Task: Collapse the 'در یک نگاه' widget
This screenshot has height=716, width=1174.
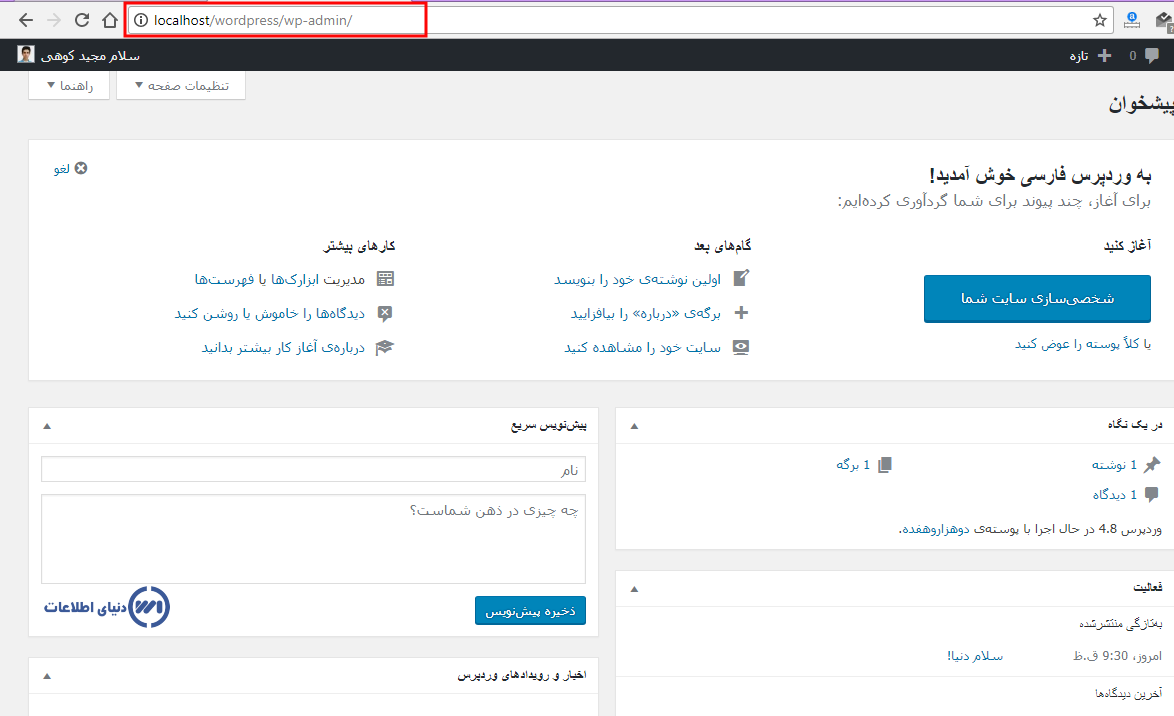Action: click(632, 426)
